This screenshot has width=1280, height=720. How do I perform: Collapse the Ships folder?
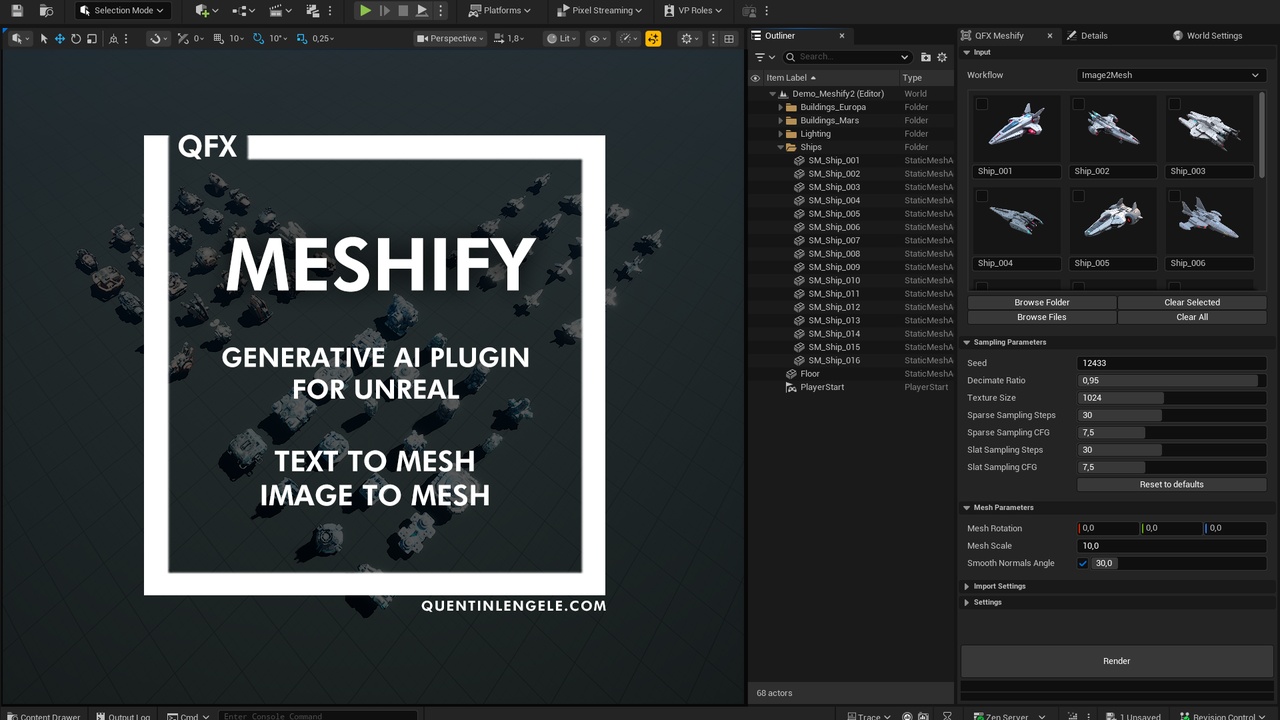780,147
